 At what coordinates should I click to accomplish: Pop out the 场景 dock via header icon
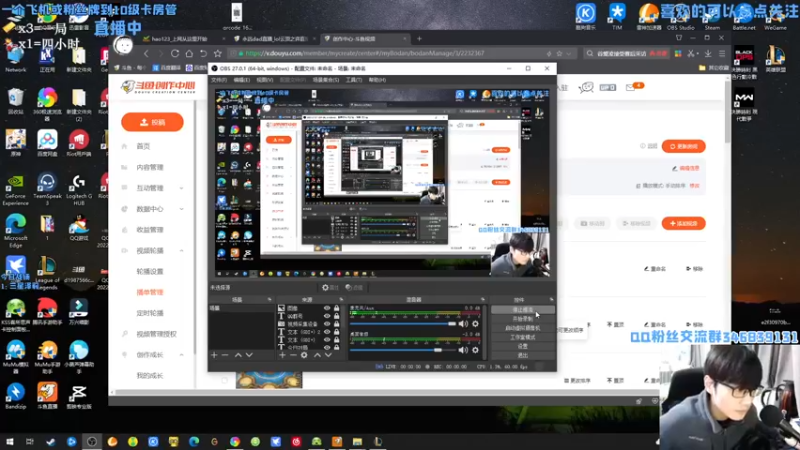pyautogui.click(x=270, y=299)
